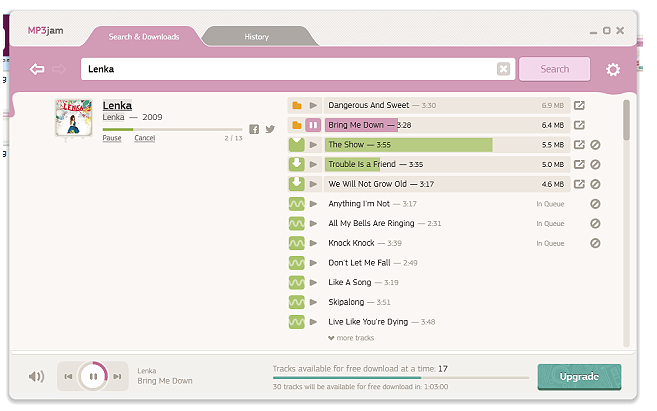The width and height of the screenshot is (657, 411).
Task: Click the Upgrade button
Action: click(x=579, y=377)
